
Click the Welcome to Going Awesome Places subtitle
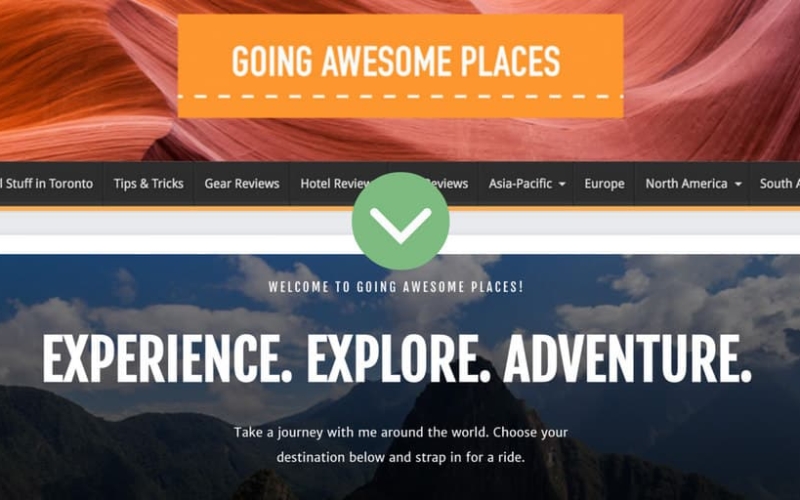click(x=396, y=287)
